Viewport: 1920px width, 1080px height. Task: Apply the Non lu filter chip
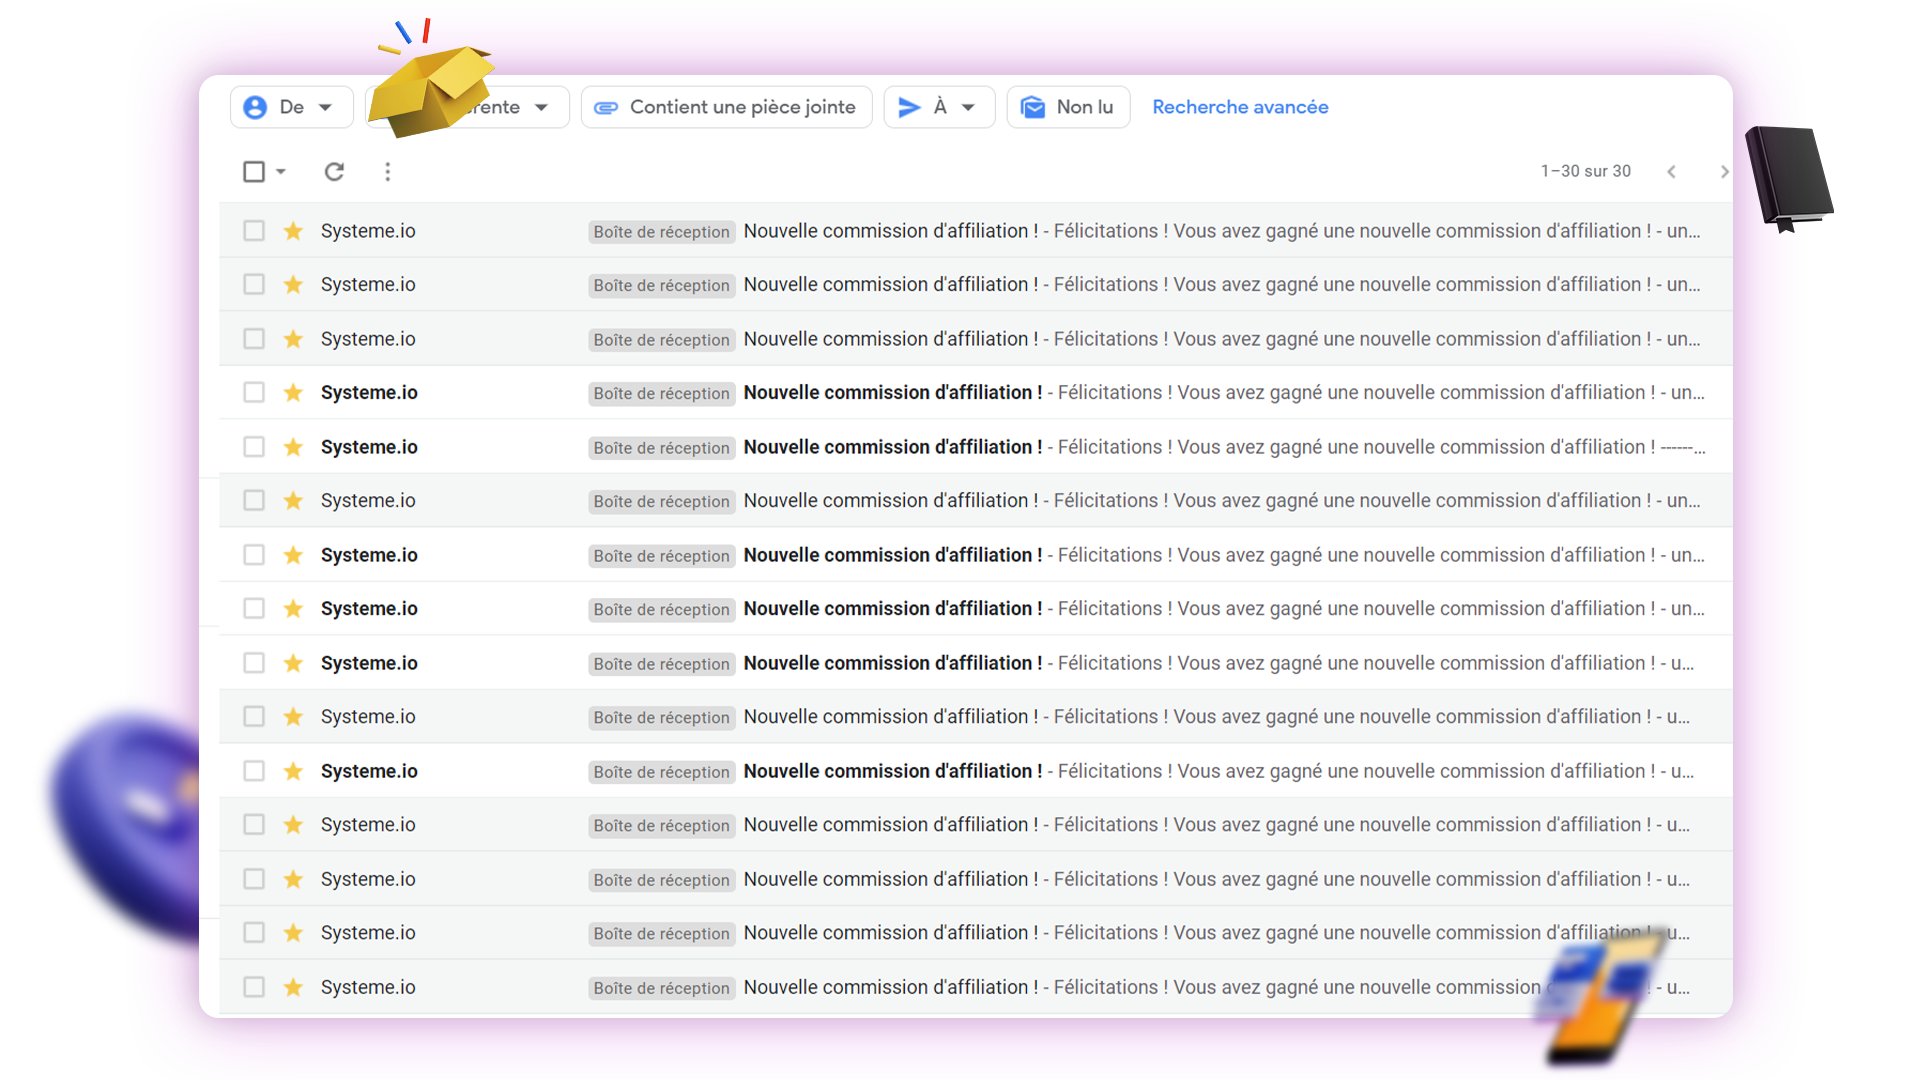point(1068,107)
